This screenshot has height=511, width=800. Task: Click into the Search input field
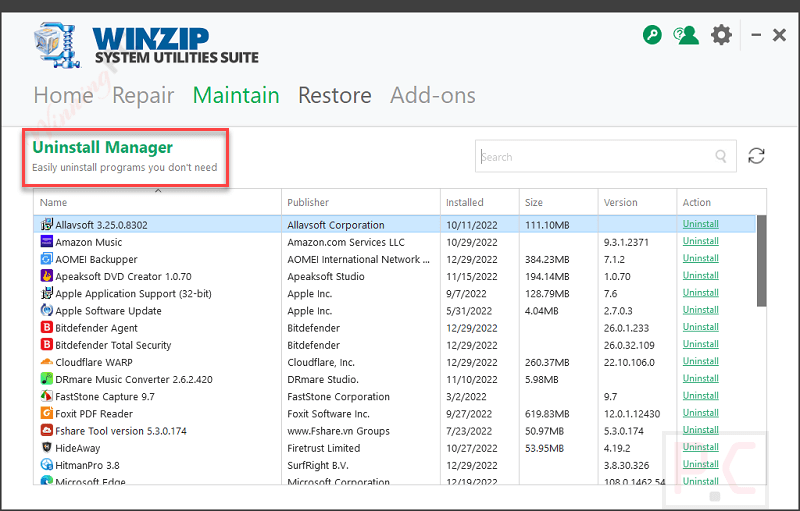coord(595,156)
